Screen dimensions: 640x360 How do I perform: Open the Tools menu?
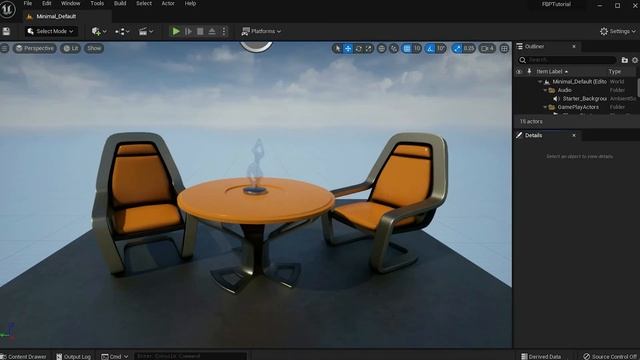(97, 4)
